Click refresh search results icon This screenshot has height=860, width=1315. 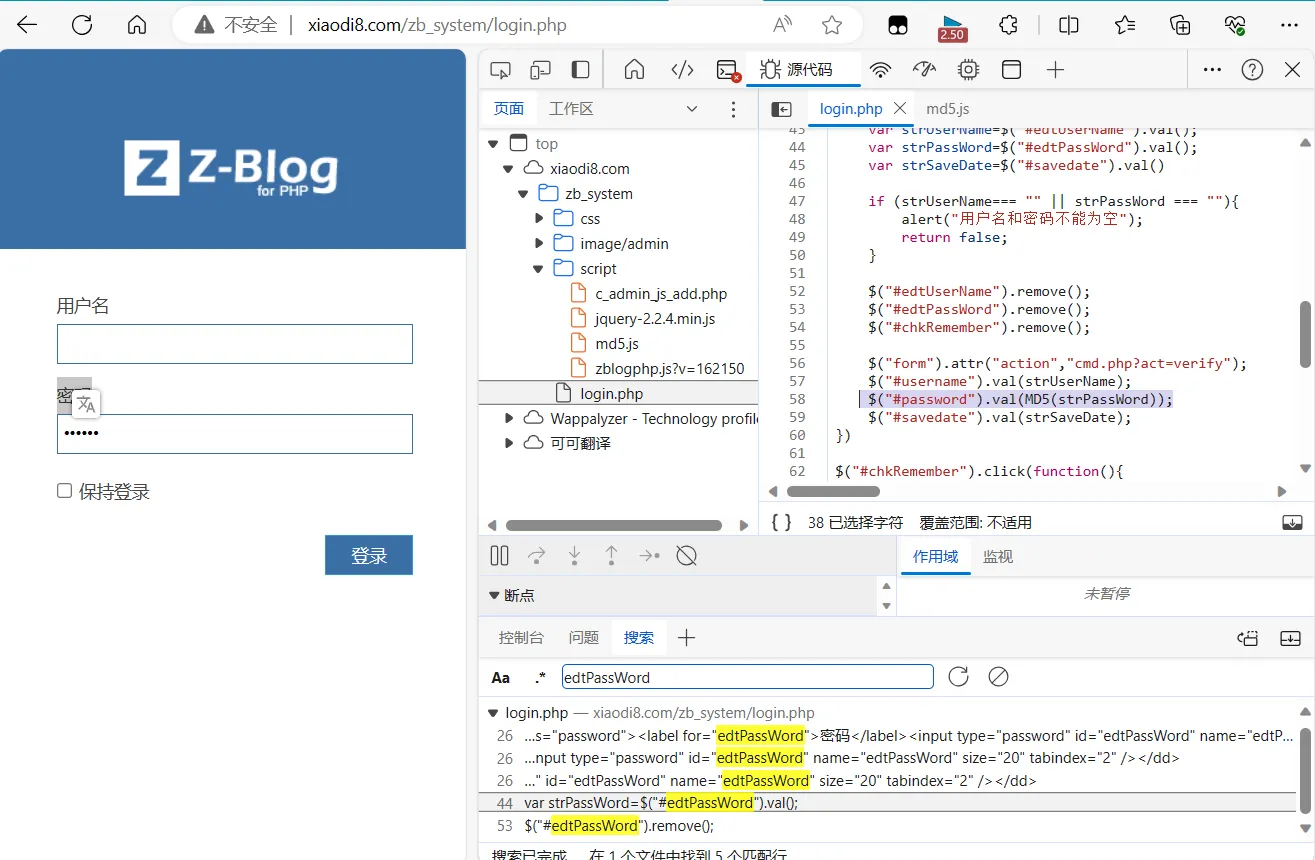[x=958, y=677]
